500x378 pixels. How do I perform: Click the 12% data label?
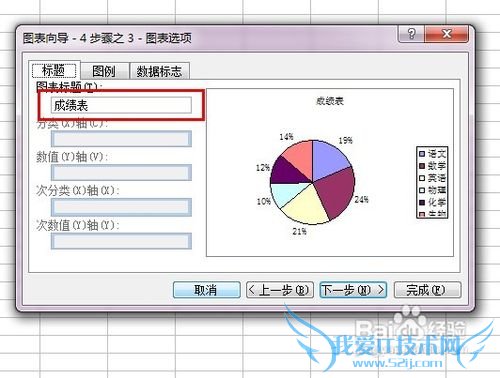click(x=263, y=168)
